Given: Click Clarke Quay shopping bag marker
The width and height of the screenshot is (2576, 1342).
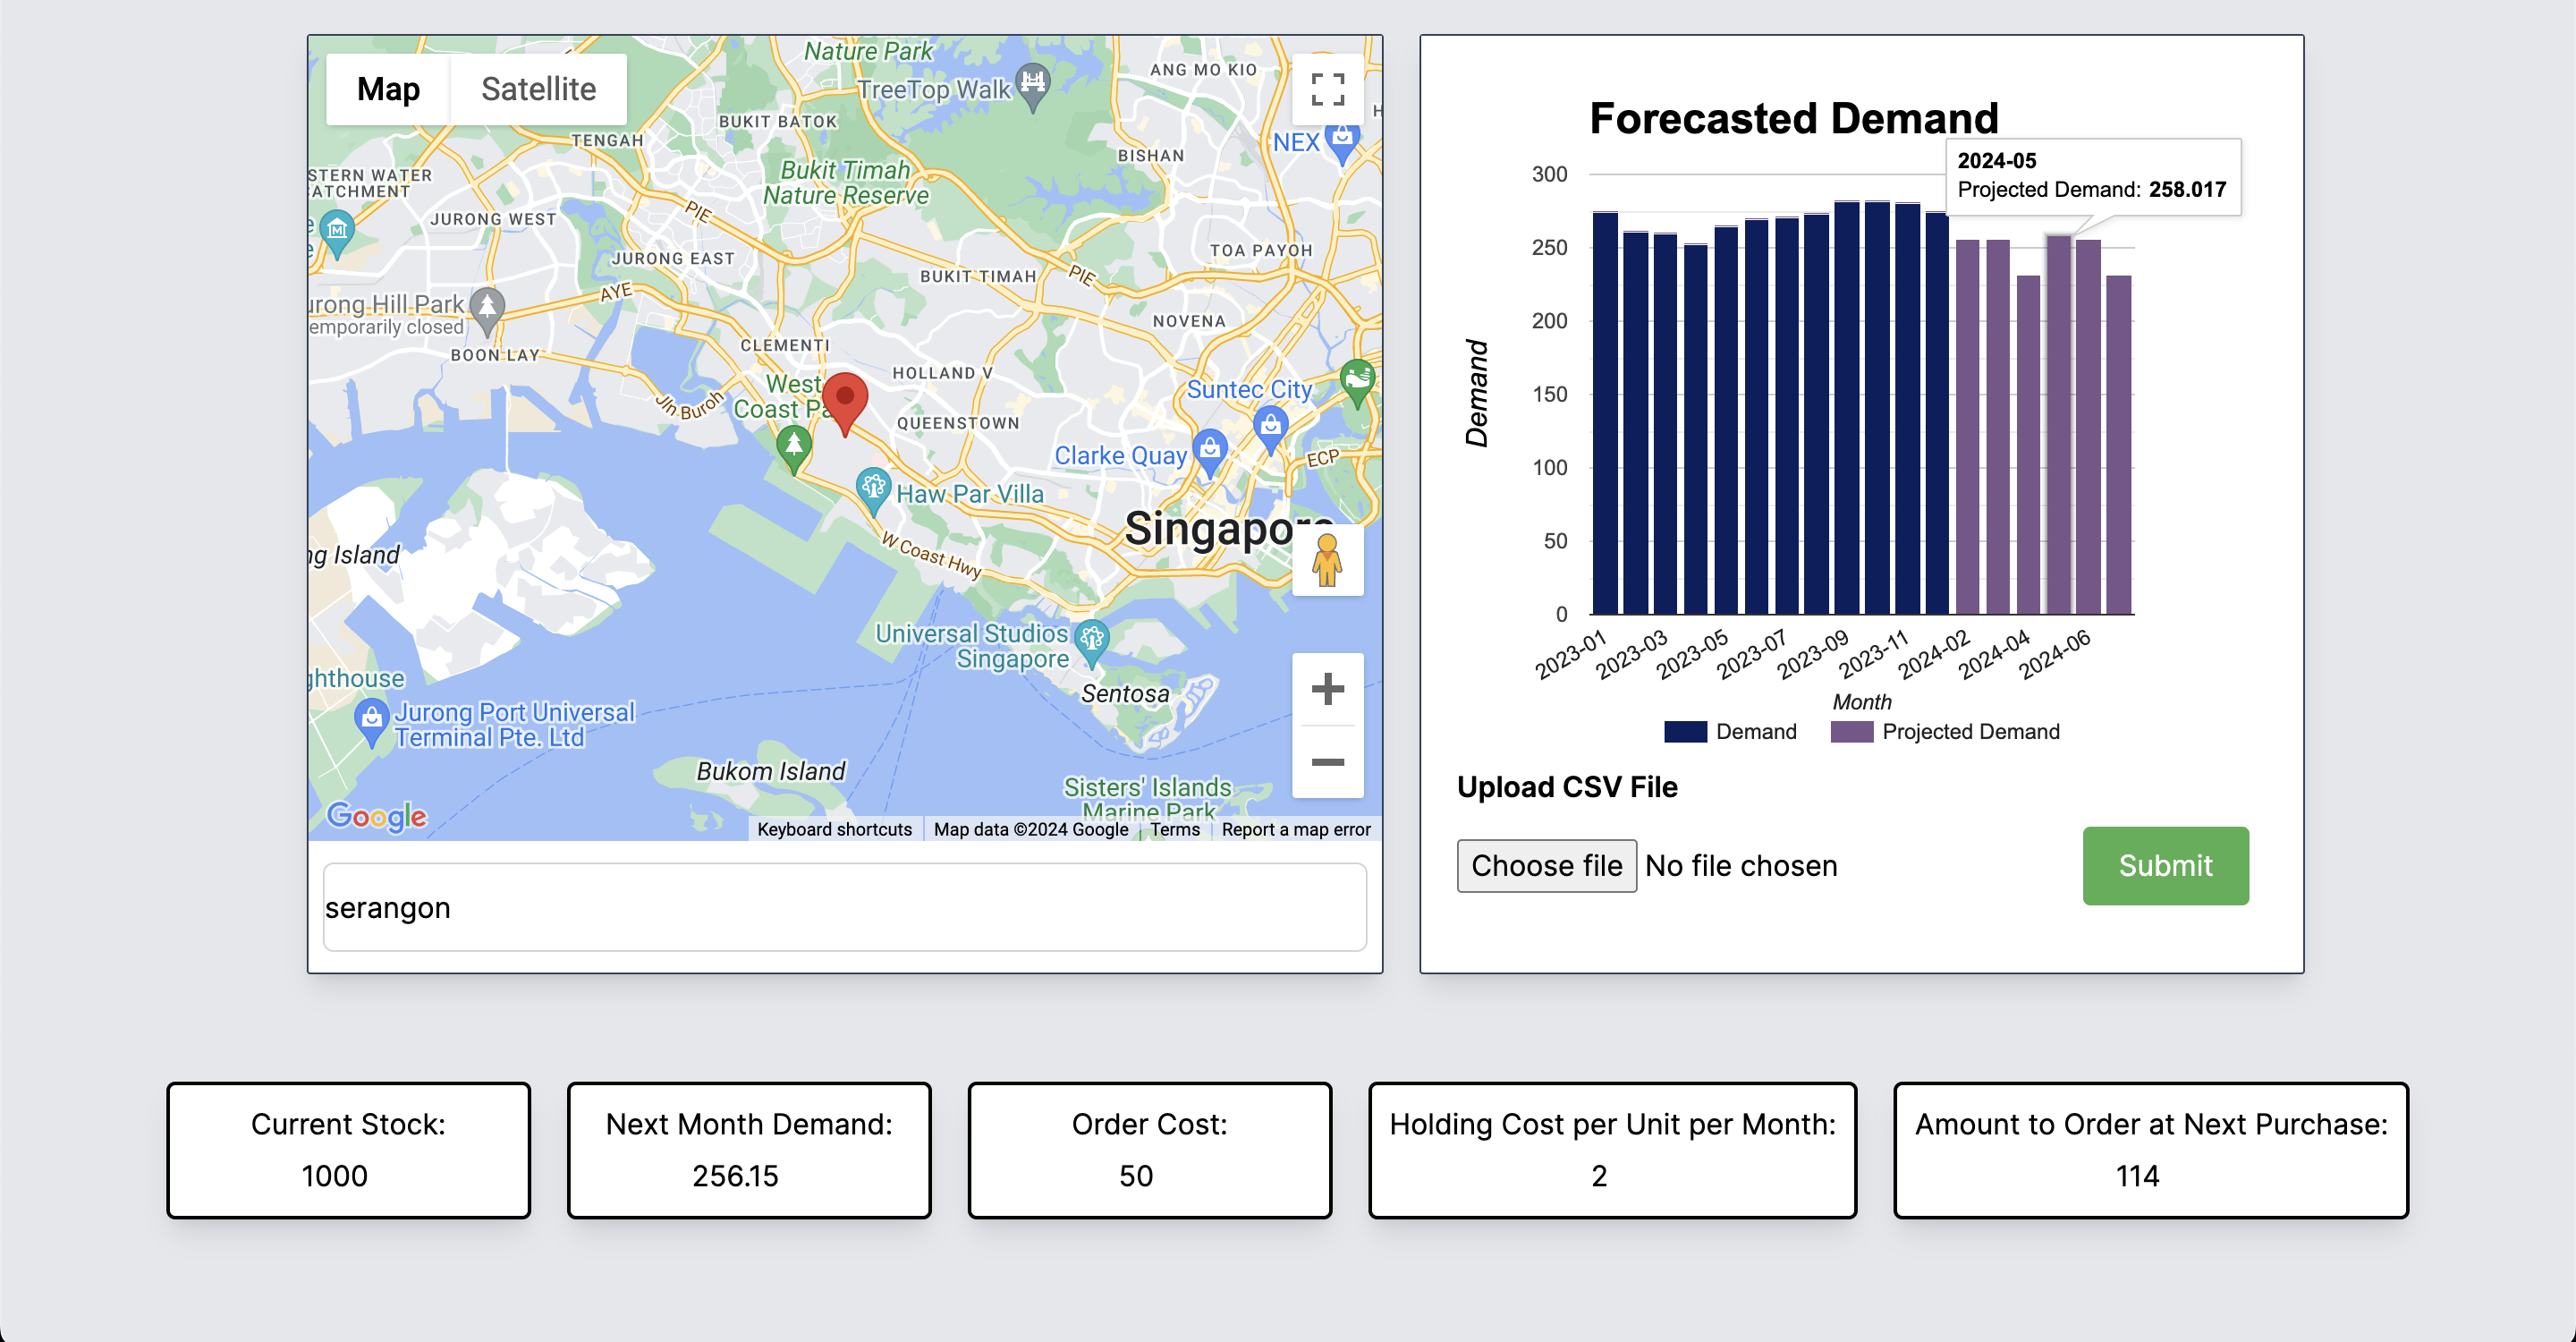Looking at the screenshot, I should point(1210,449).
